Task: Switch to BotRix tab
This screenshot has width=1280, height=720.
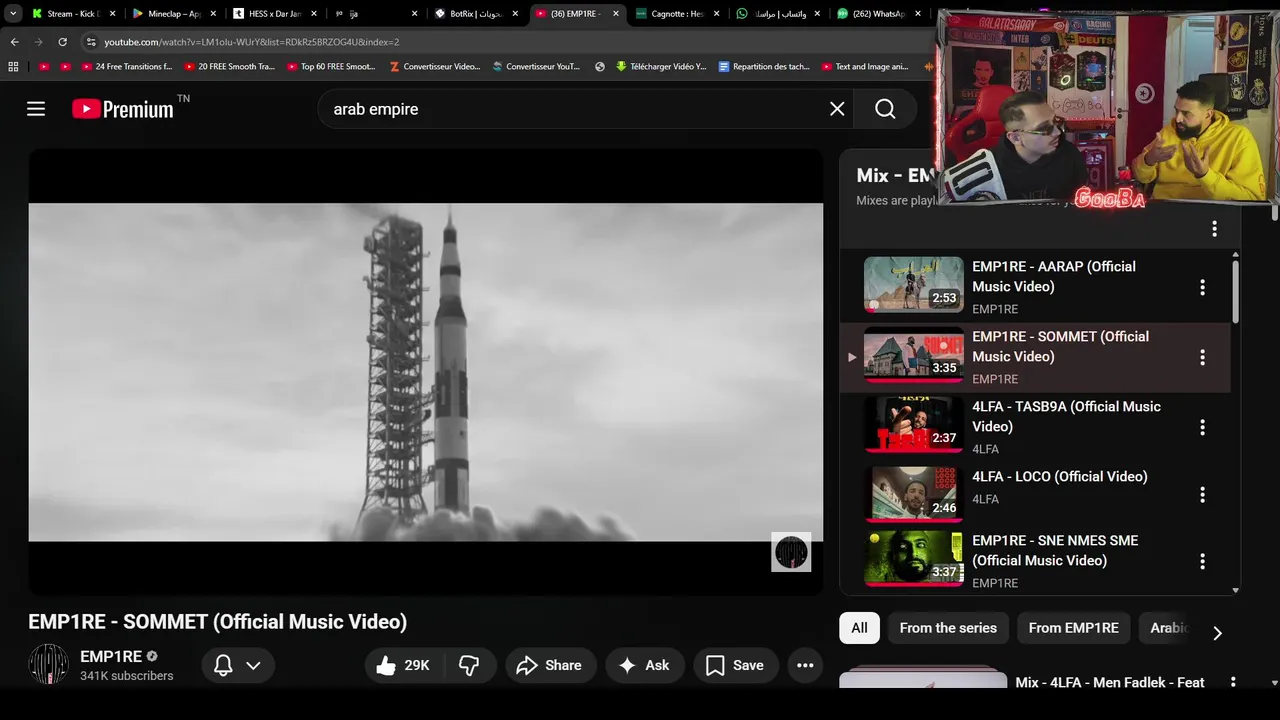Action: (x=477, y=14)
